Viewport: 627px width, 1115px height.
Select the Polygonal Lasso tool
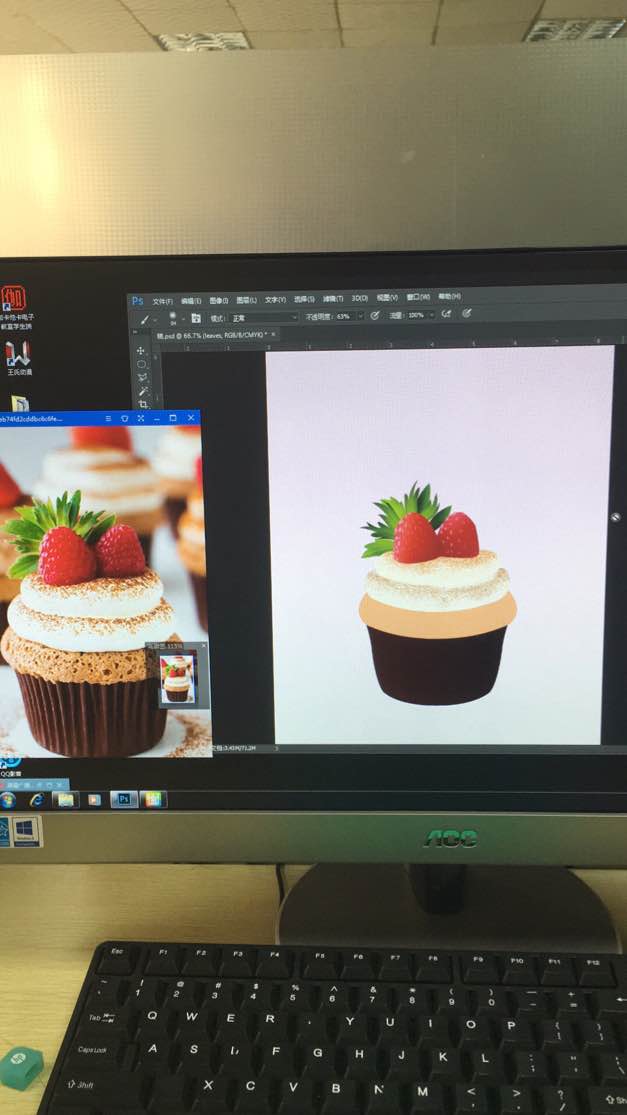coord(142,378)
